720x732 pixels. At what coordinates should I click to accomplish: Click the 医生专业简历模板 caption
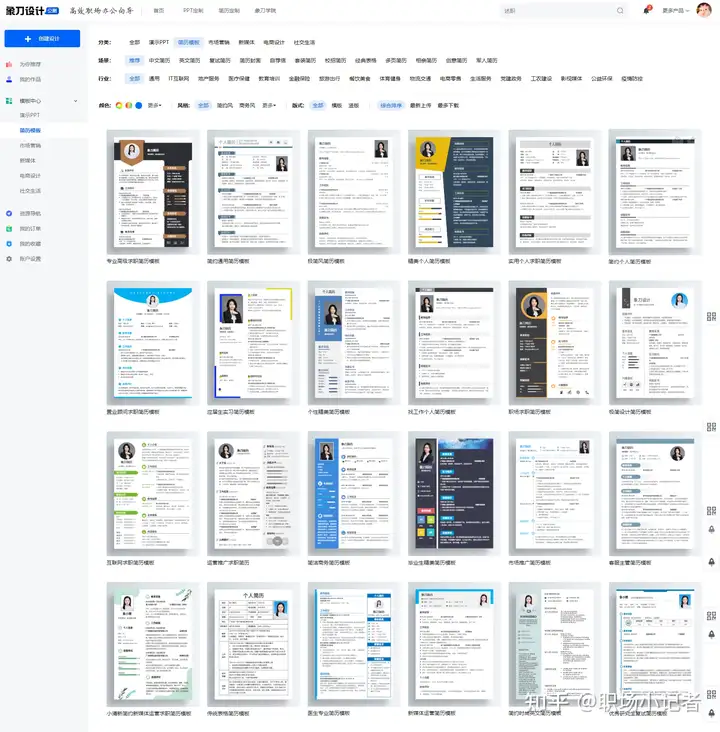pyautogui.click(x=329, y=713)
